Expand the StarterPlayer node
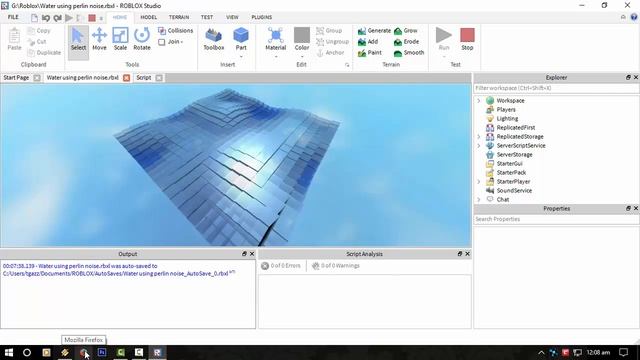The width and height of the screenshot is (640, 360). coord(479,182)
